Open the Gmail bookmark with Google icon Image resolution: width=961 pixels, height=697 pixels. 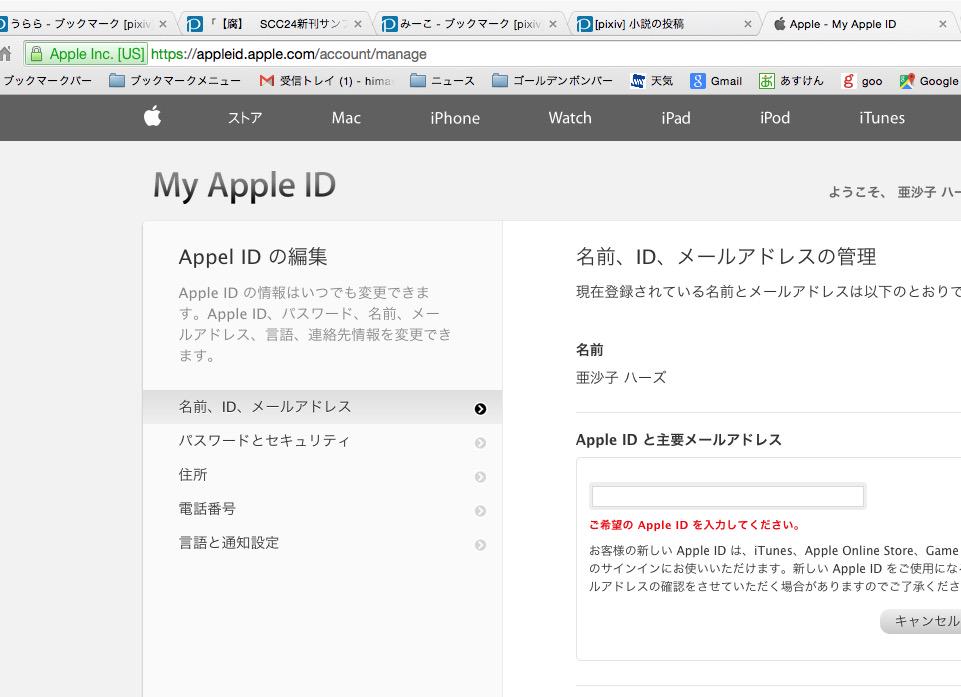[x=716, y=81]
